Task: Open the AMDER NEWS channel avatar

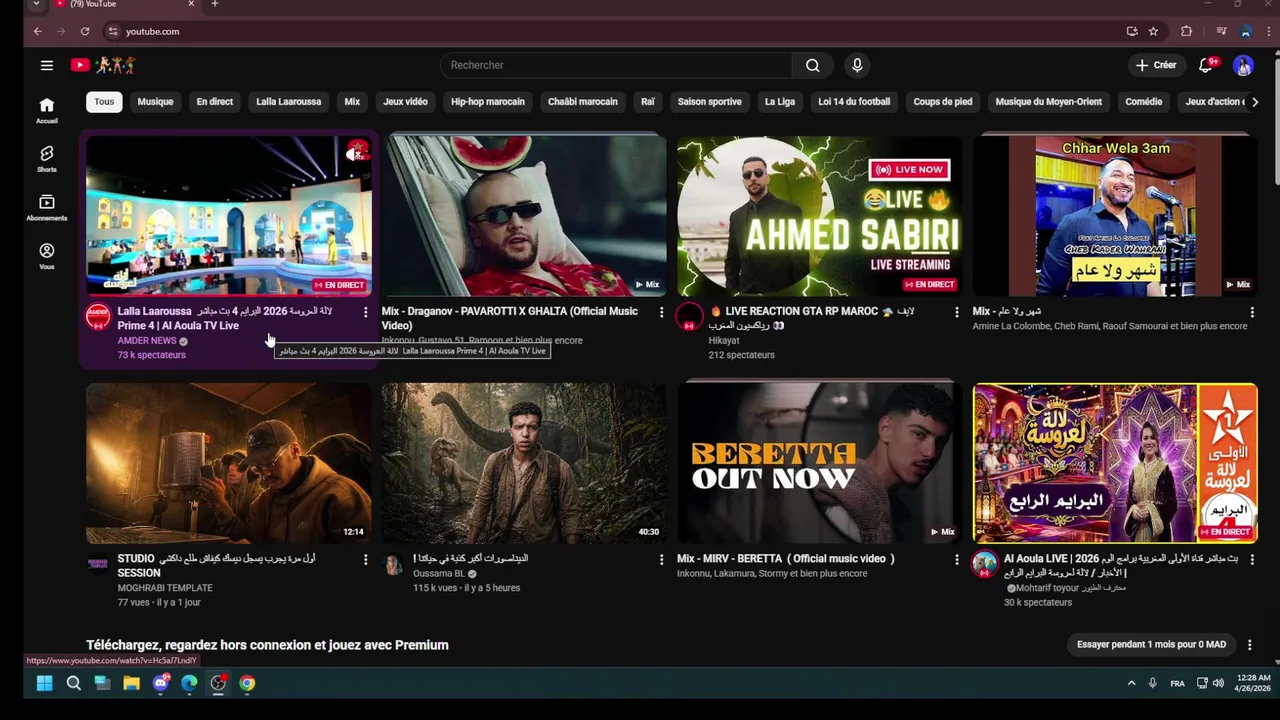Action: pos(98,317)
